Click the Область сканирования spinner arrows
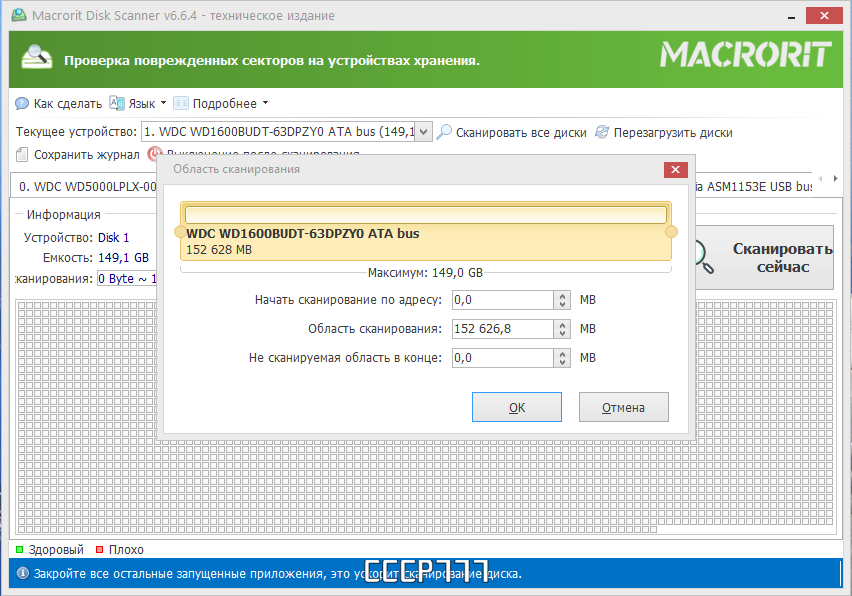The height and width of the screenshot is (596, 852). pyautogui.click(x=562, y=329)
